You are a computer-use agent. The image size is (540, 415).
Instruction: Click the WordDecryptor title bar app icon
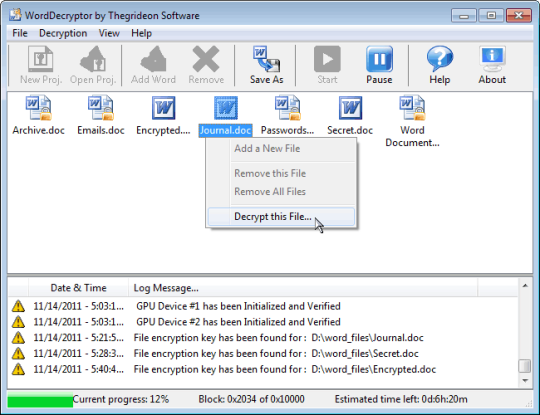(15, 15)
